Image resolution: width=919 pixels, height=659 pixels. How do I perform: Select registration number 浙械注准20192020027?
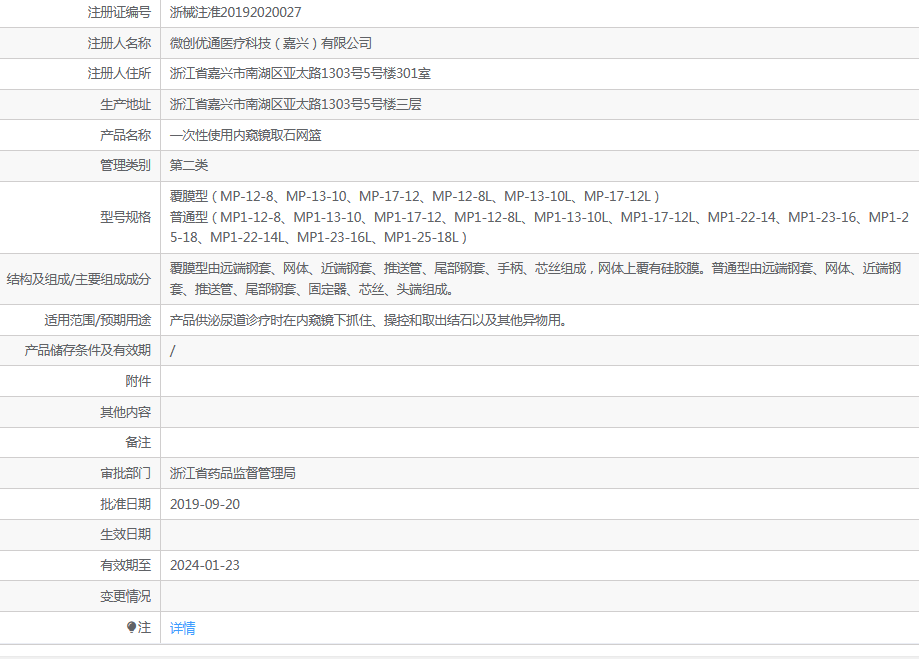tap(236, 12)
